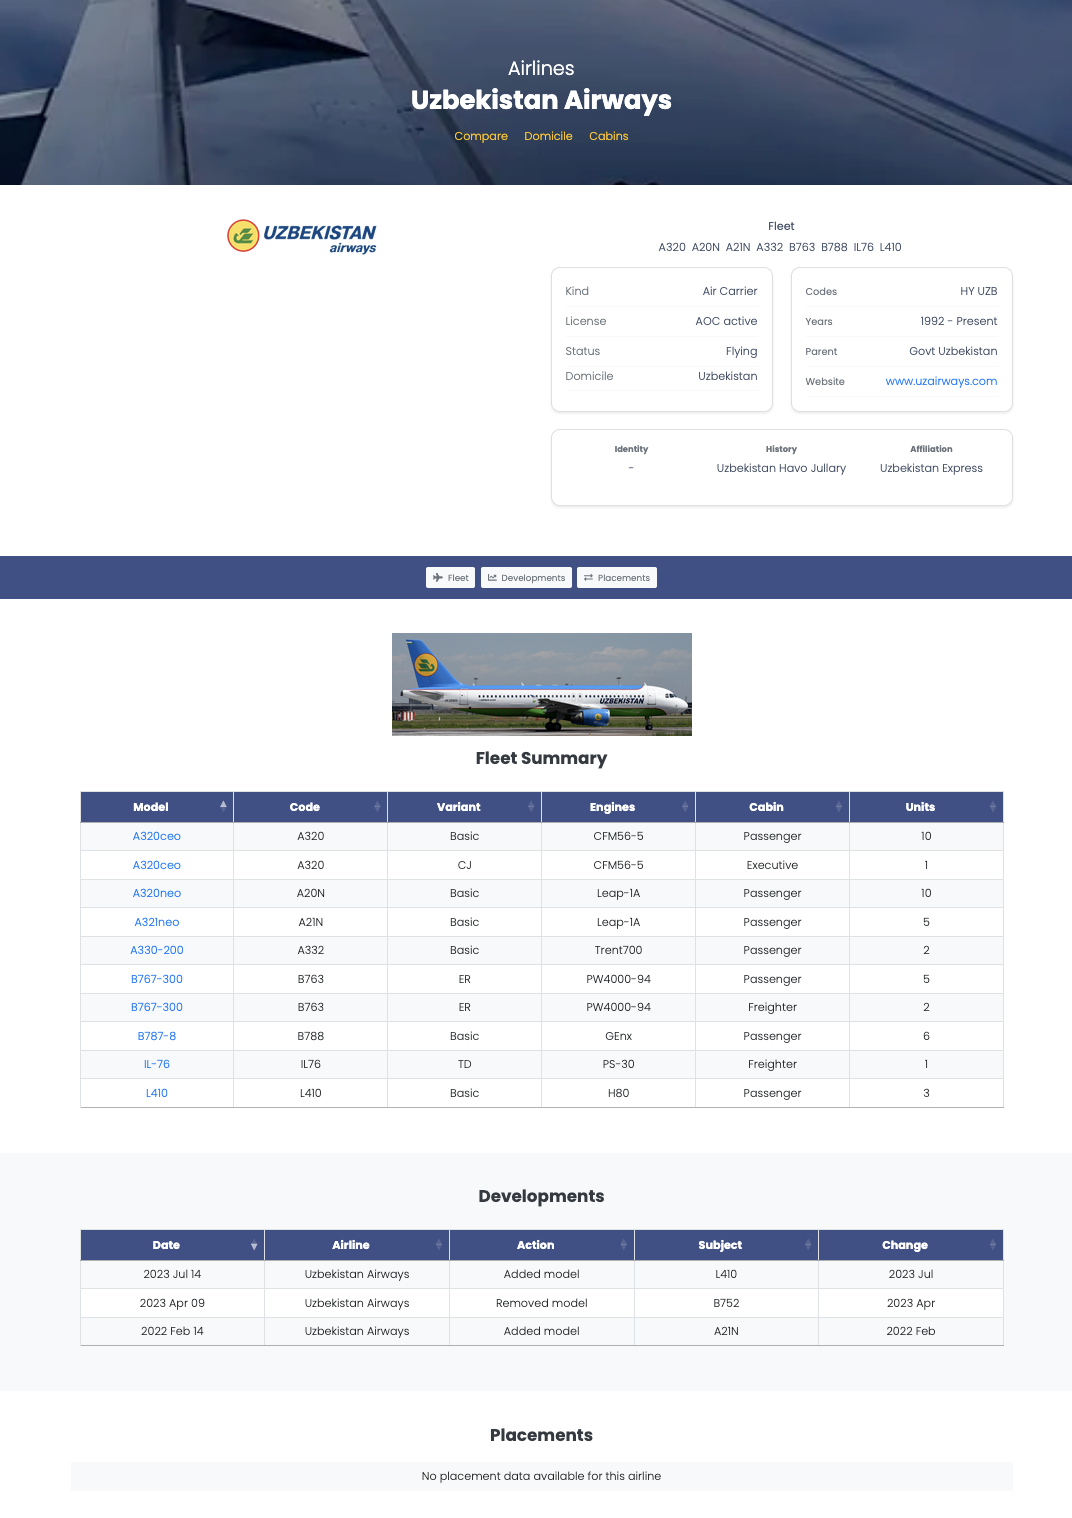Open the L410 model link

point(157,1093)
